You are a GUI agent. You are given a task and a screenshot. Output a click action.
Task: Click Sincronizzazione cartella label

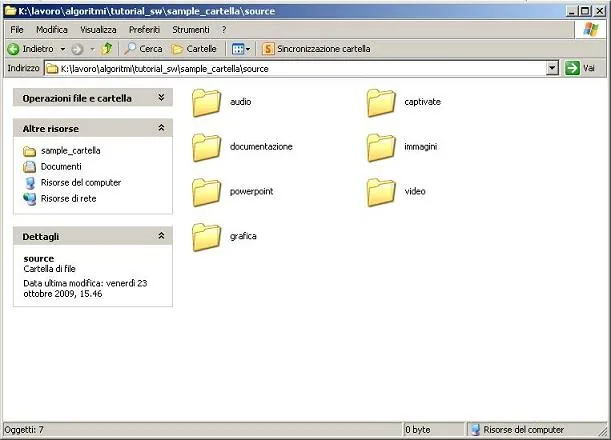click(323, 49)
